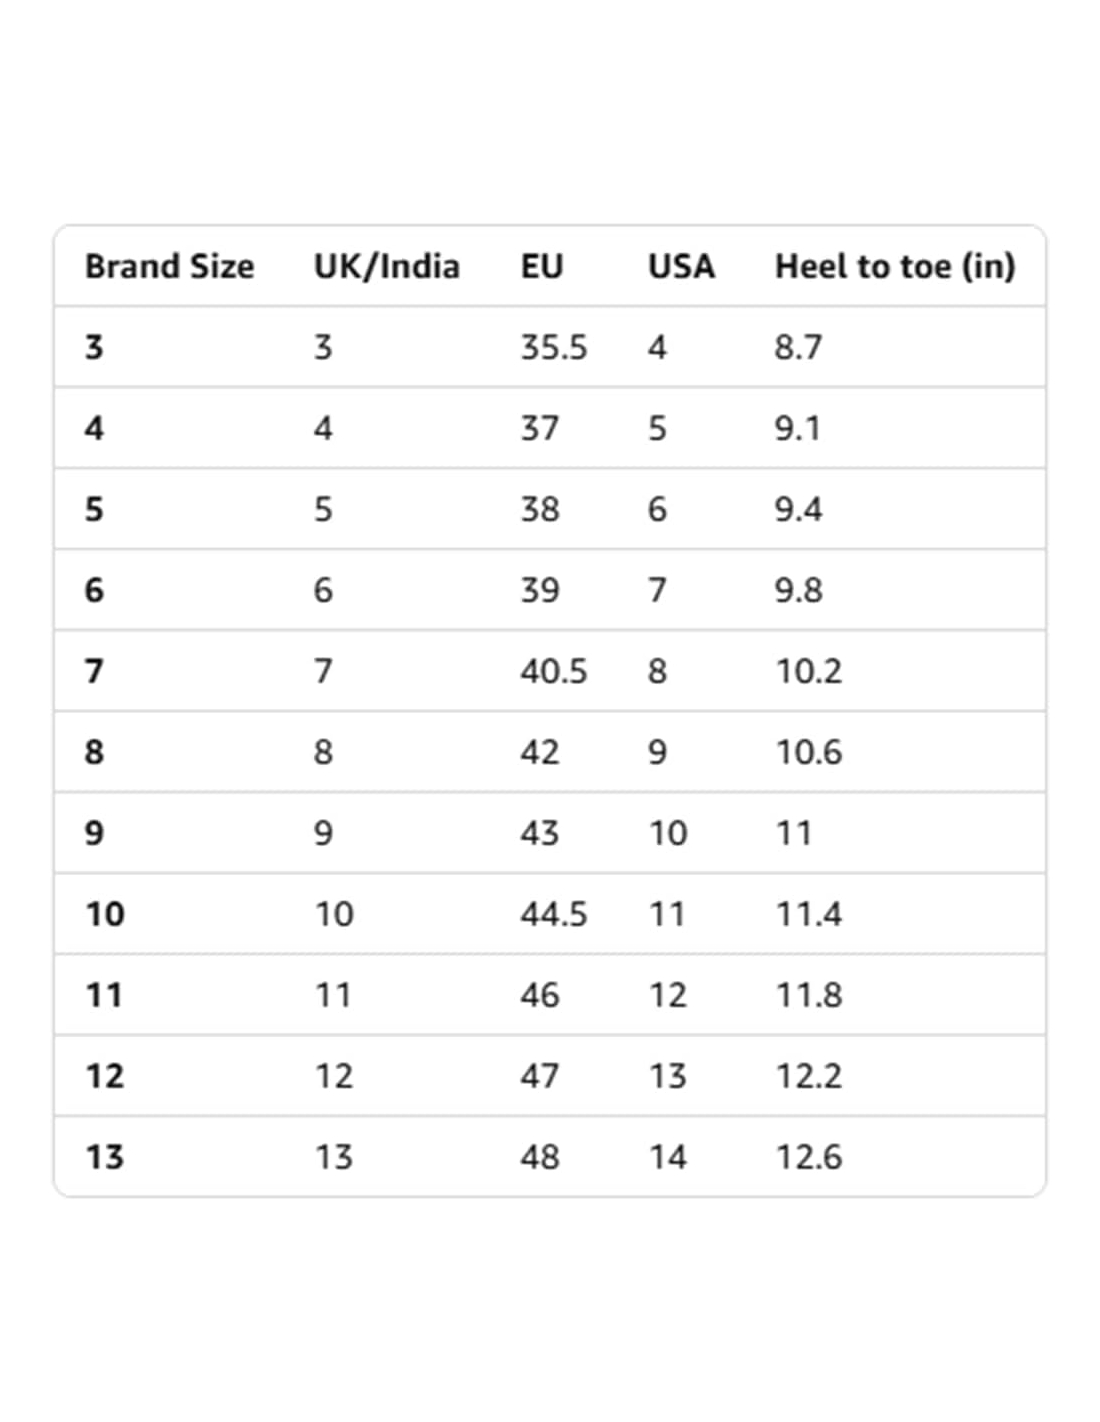
Task: Select the EU 47 cell
Action: [x=540, y=1076]
